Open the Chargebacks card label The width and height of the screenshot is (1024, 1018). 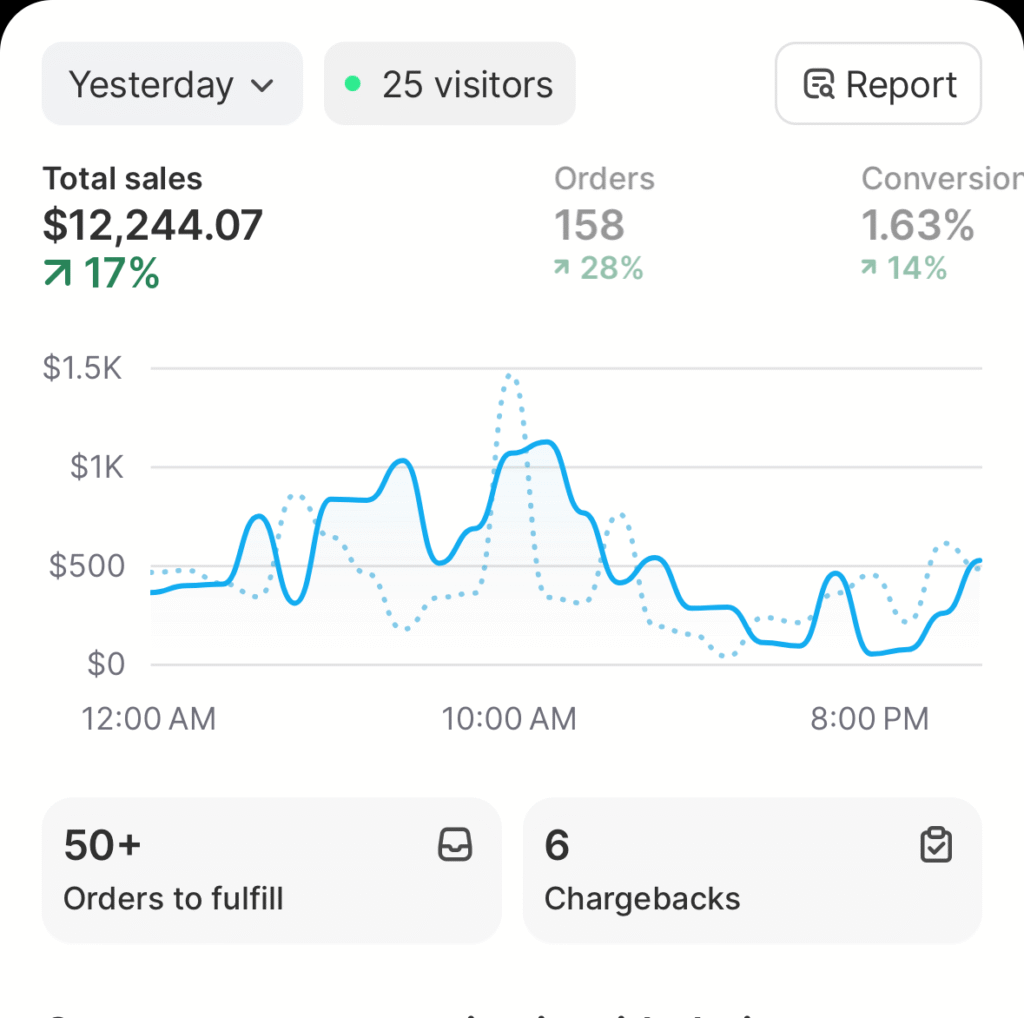click(x=642, y=898)
